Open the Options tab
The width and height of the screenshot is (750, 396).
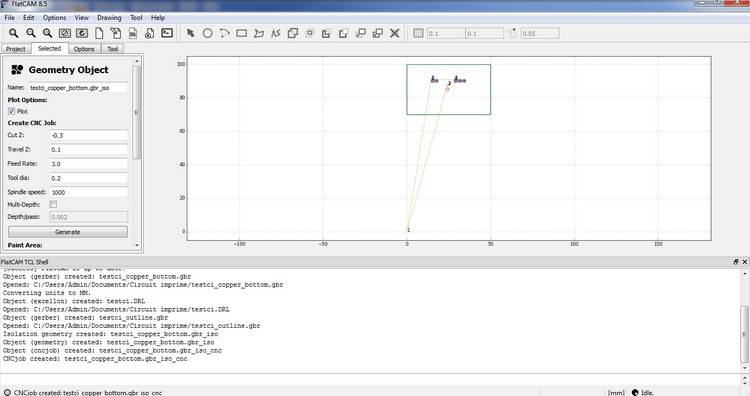[x=84, y=49]
